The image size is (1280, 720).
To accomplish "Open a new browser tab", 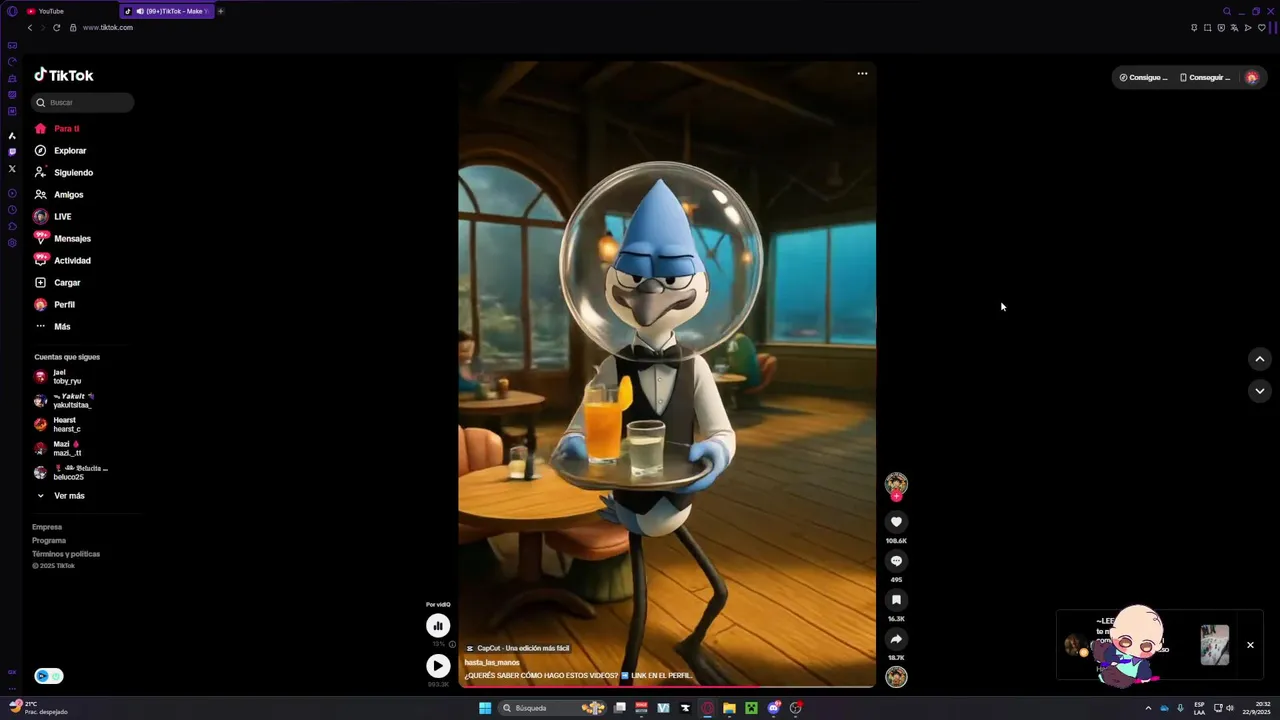I will (221, 11).
